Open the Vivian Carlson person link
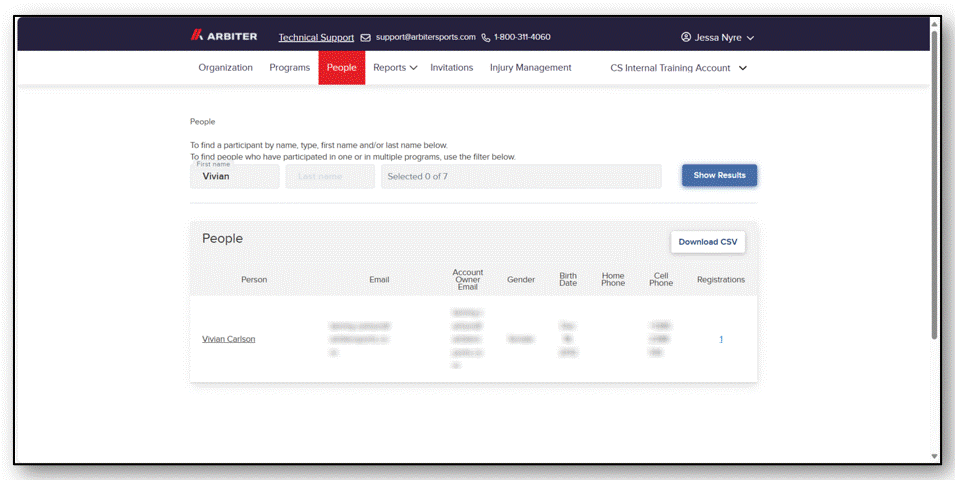955x480 pixels. [x=228, y=339]
